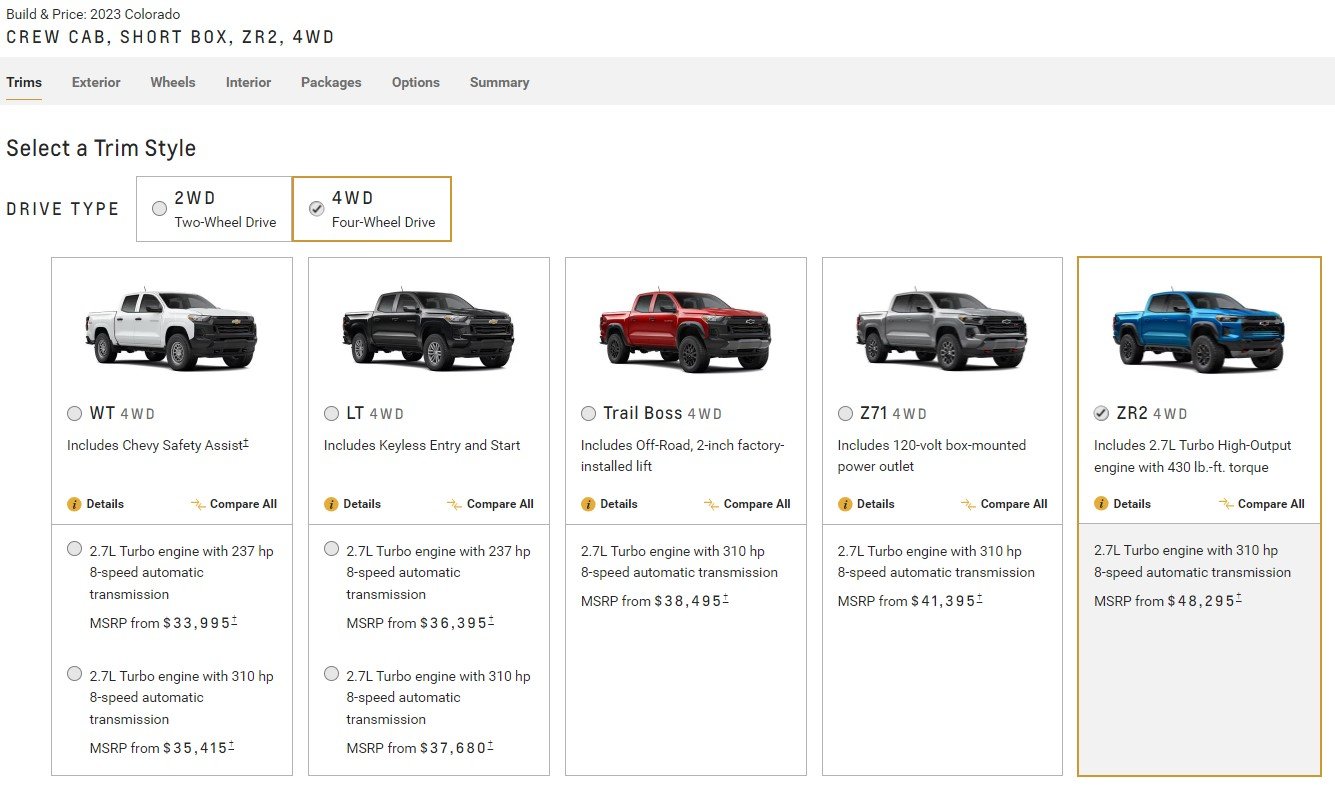Click Details link on Z71 card

click(876, 504)
